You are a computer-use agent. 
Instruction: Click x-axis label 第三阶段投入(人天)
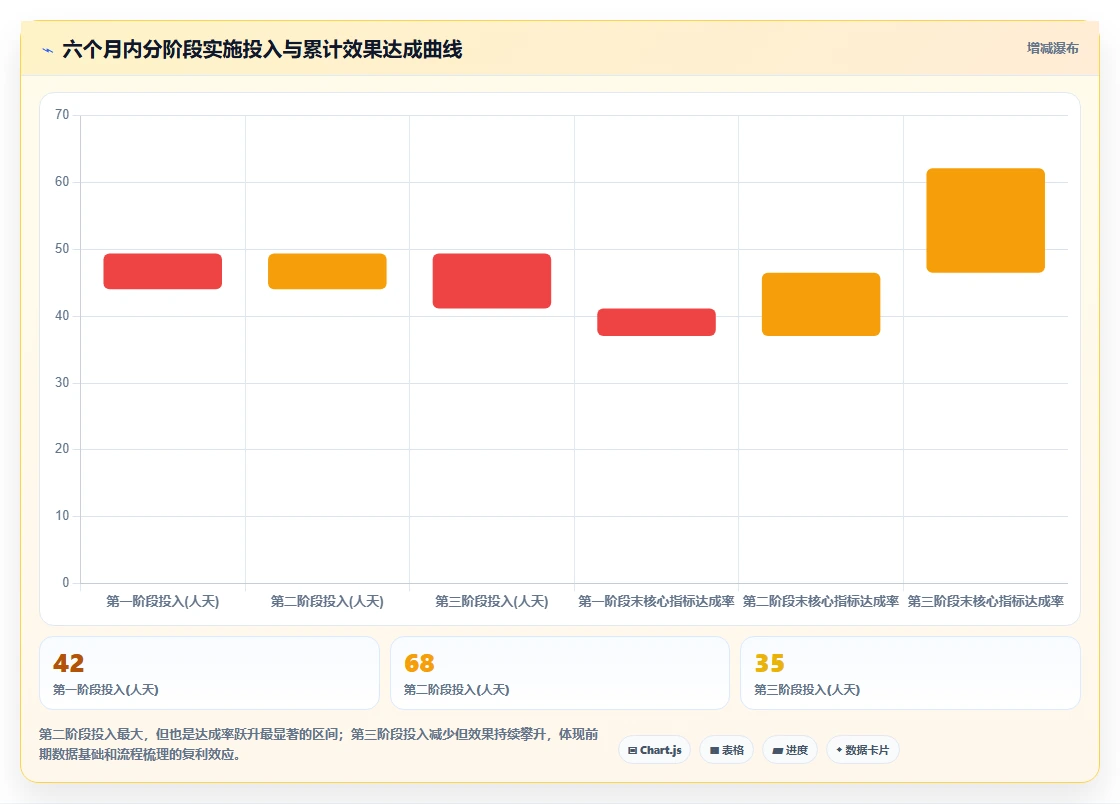pyautogui.click(x=491, y=601)
